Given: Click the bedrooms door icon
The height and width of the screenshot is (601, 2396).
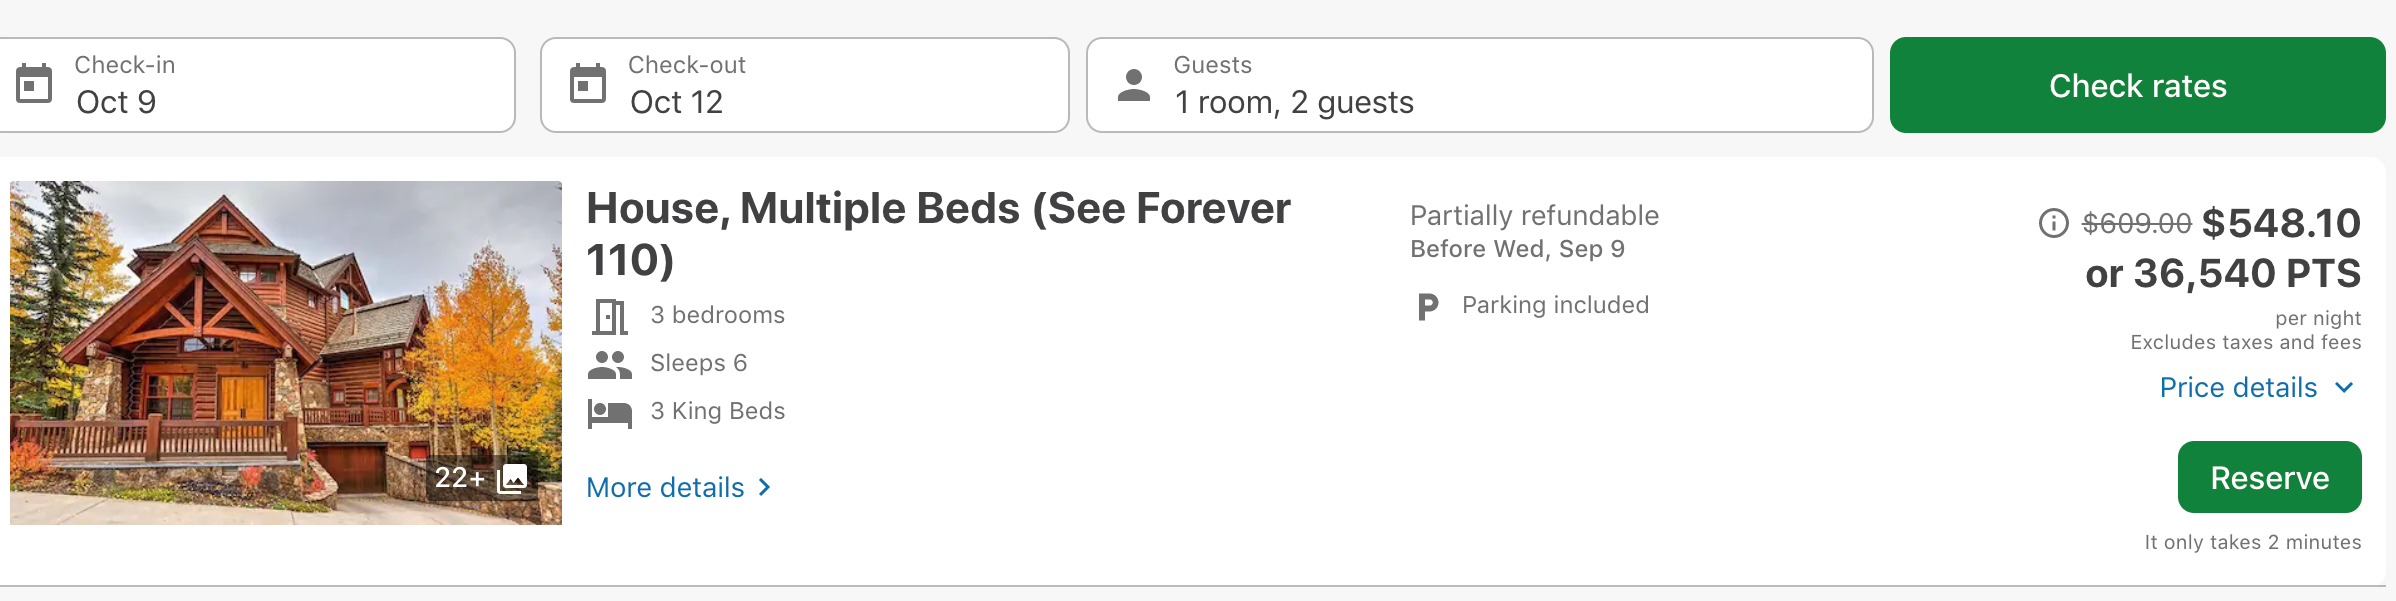Looking at the screenshot, I should pos(610,316).
